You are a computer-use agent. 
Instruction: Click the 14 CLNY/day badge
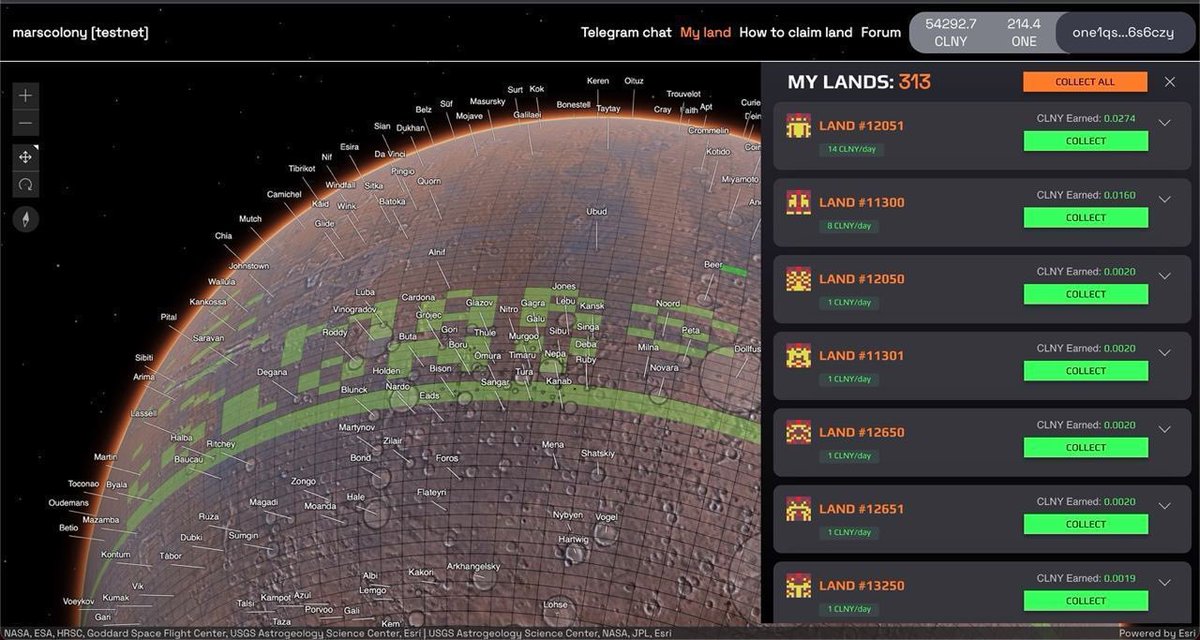point(851,149)
